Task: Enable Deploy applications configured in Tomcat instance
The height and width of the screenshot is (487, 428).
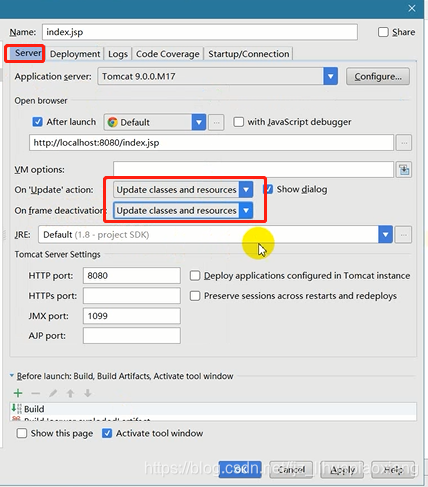Action: [x=195, y=276]
